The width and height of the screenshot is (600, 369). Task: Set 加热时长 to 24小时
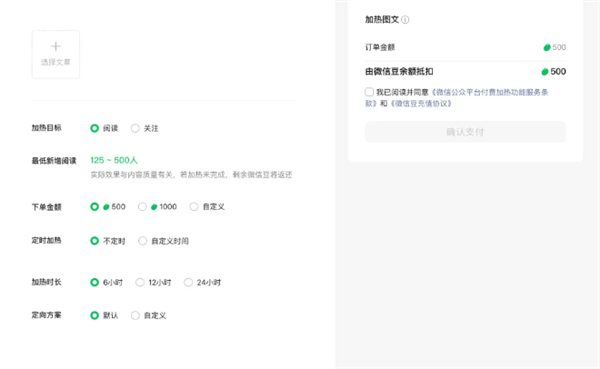tap(188, 282)
